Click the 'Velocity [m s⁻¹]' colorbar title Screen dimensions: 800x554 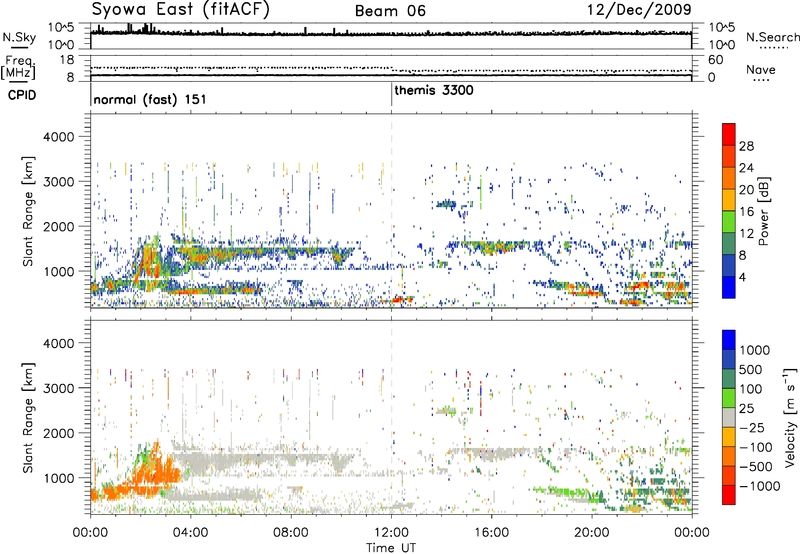click(790, 417)
